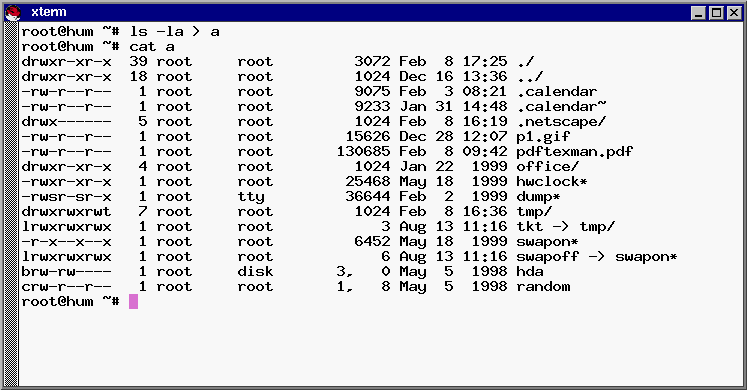Click the xterm left scrollbar
Image resolution: width=747 pixels, height=390 pixels.
(10, 204)
